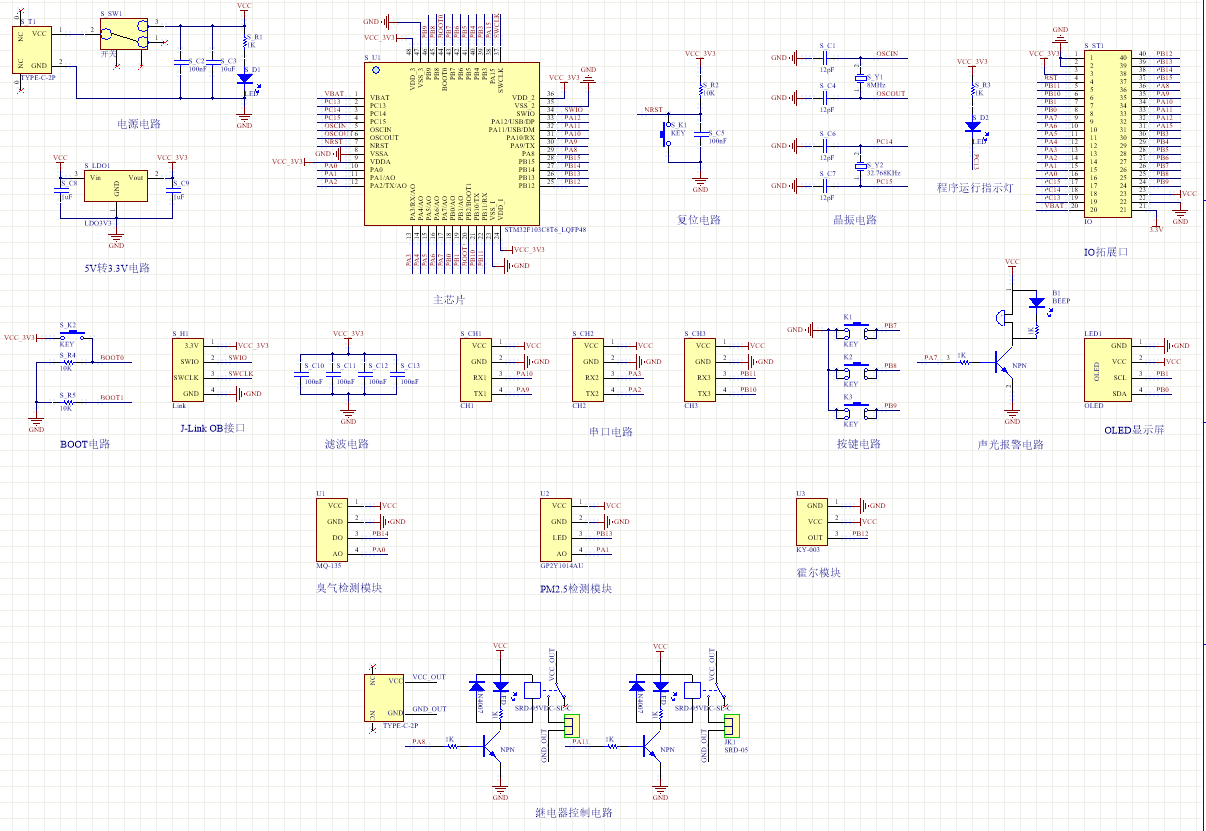Select the OSCOUT net label near C4

(x=890, y=93)
